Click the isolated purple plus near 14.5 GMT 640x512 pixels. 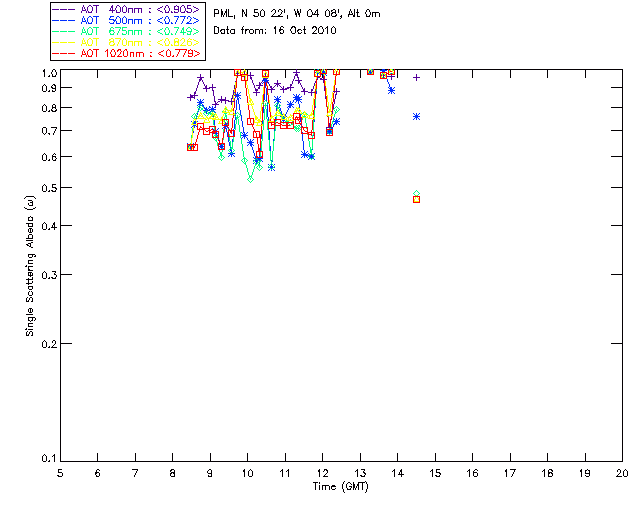click(417, 77)
